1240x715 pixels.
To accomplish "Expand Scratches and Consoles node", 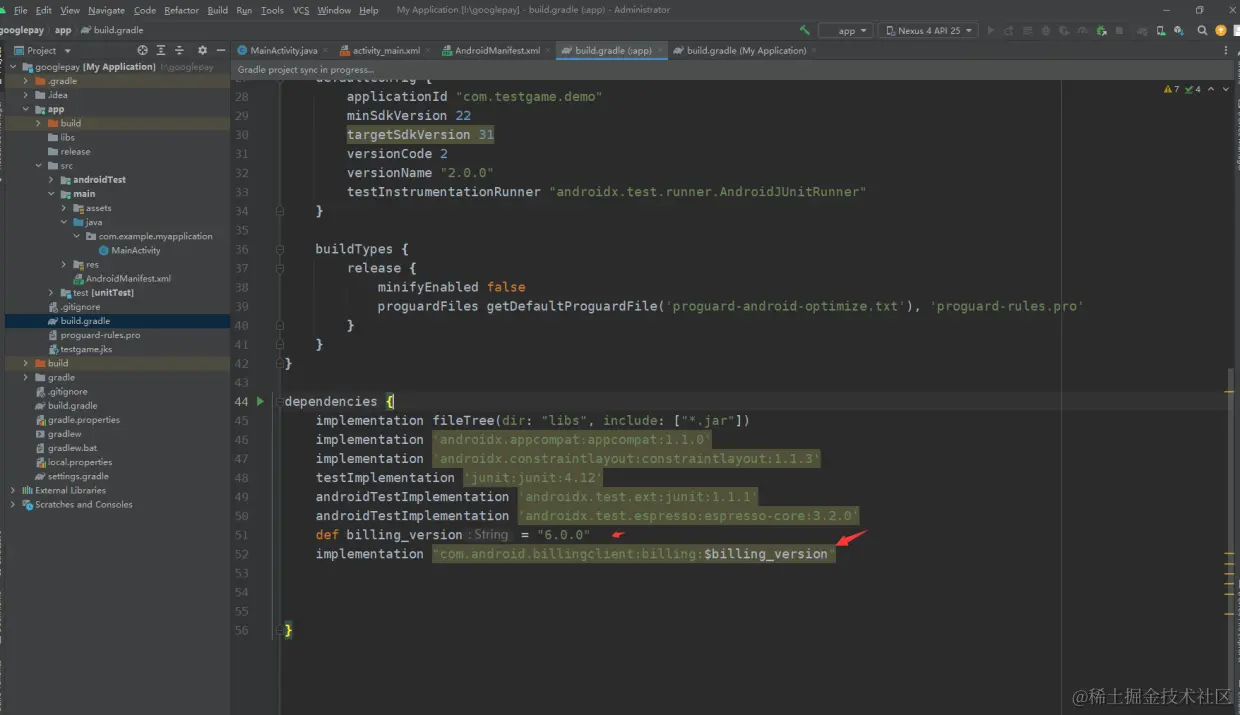I will [13, 504].
